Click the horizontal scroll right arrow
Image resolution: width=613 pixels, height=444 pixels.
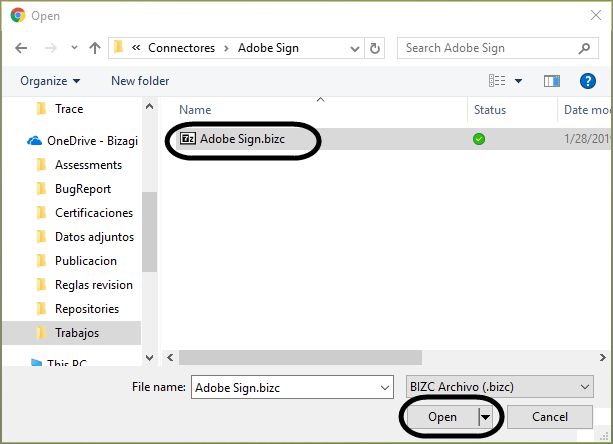pos(602,358)
